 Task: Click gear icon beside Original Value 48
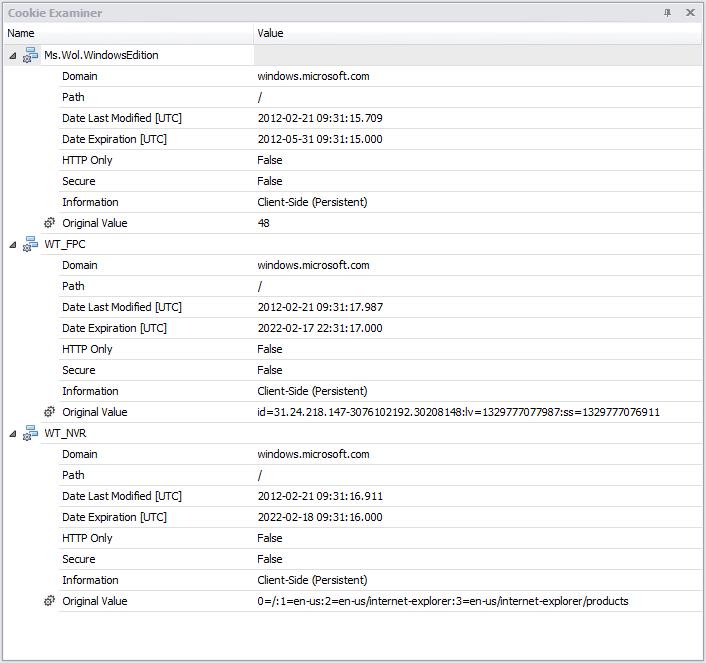49,223
